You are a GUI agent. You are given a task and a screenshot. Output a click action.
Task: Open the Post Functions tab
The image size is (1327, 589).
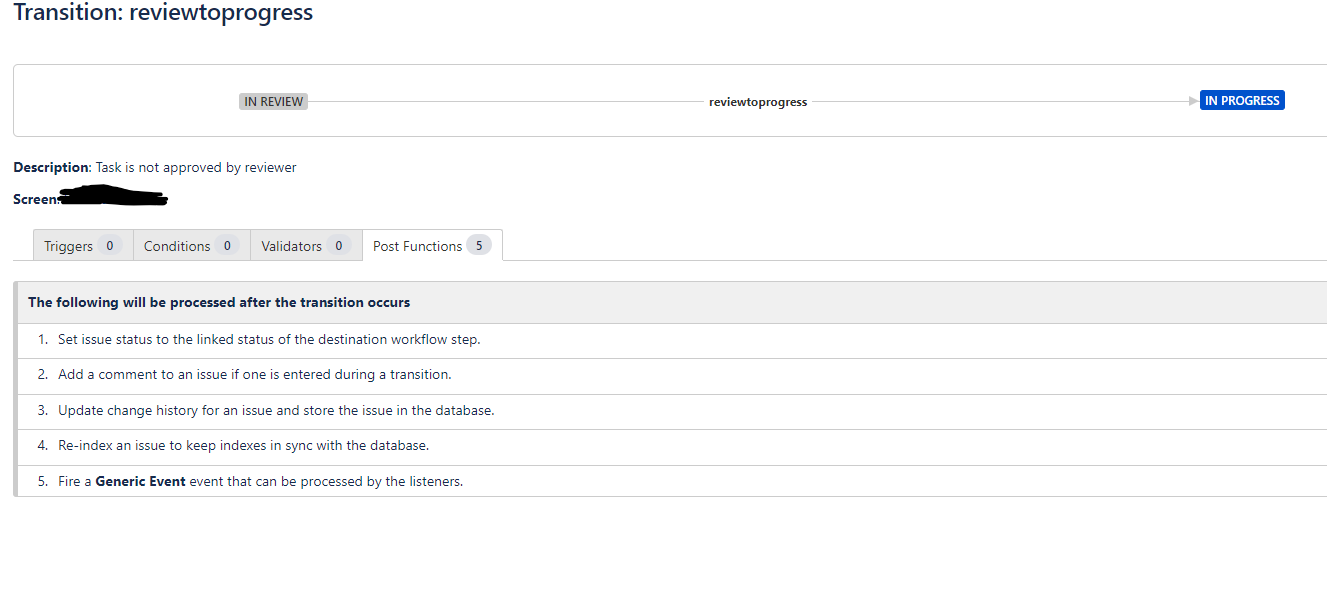432,246
